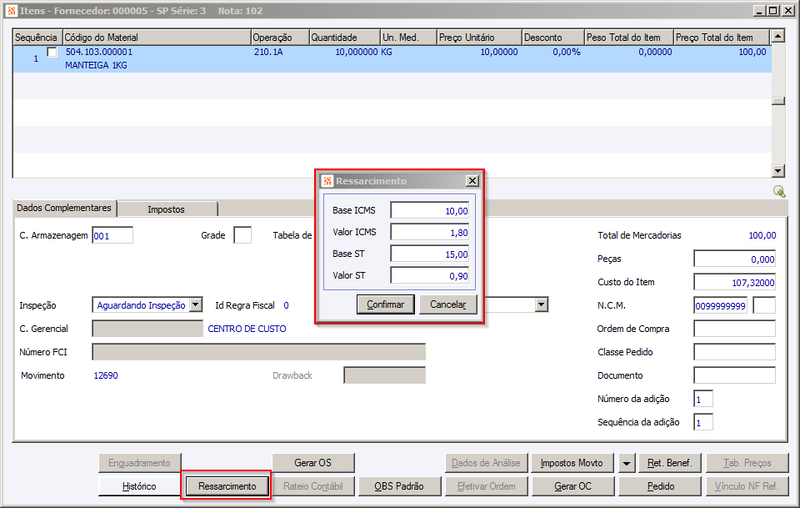Screen dimensions: 800x508
Task: Click the C. Armazenagem field with 001
Action: click(x=112, y=236)
